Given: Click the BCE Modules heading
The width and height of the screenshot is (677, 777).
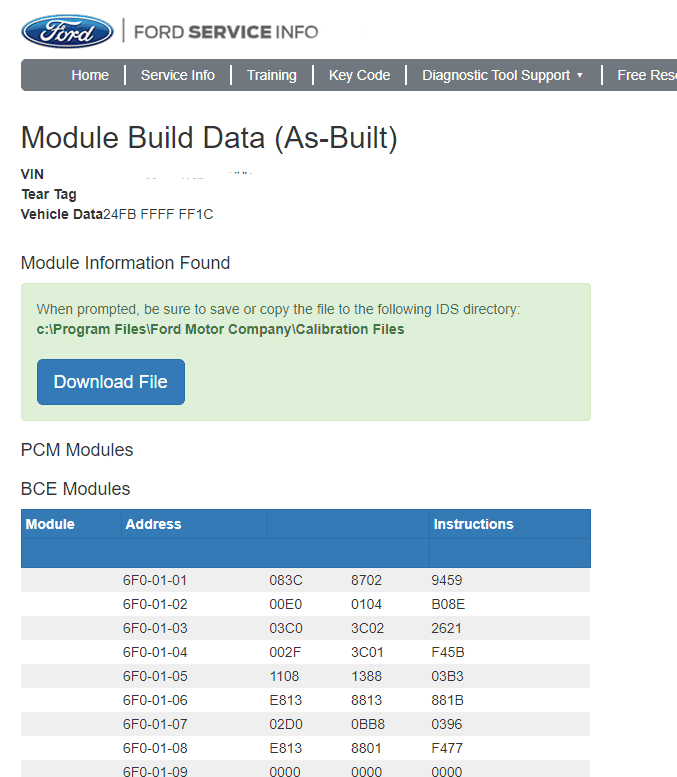Looking at the screenshot, I should point(75,489).
